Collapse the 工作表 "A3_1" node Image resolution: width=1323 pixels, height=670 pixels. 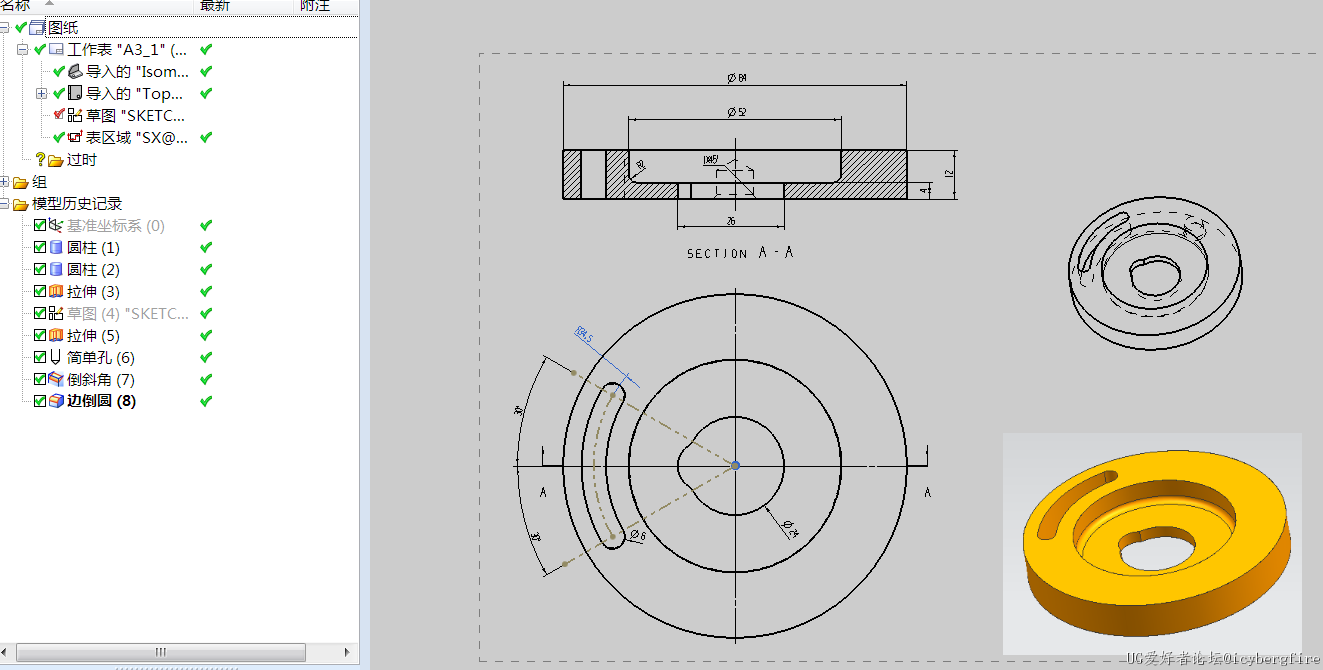pos(23,49)
